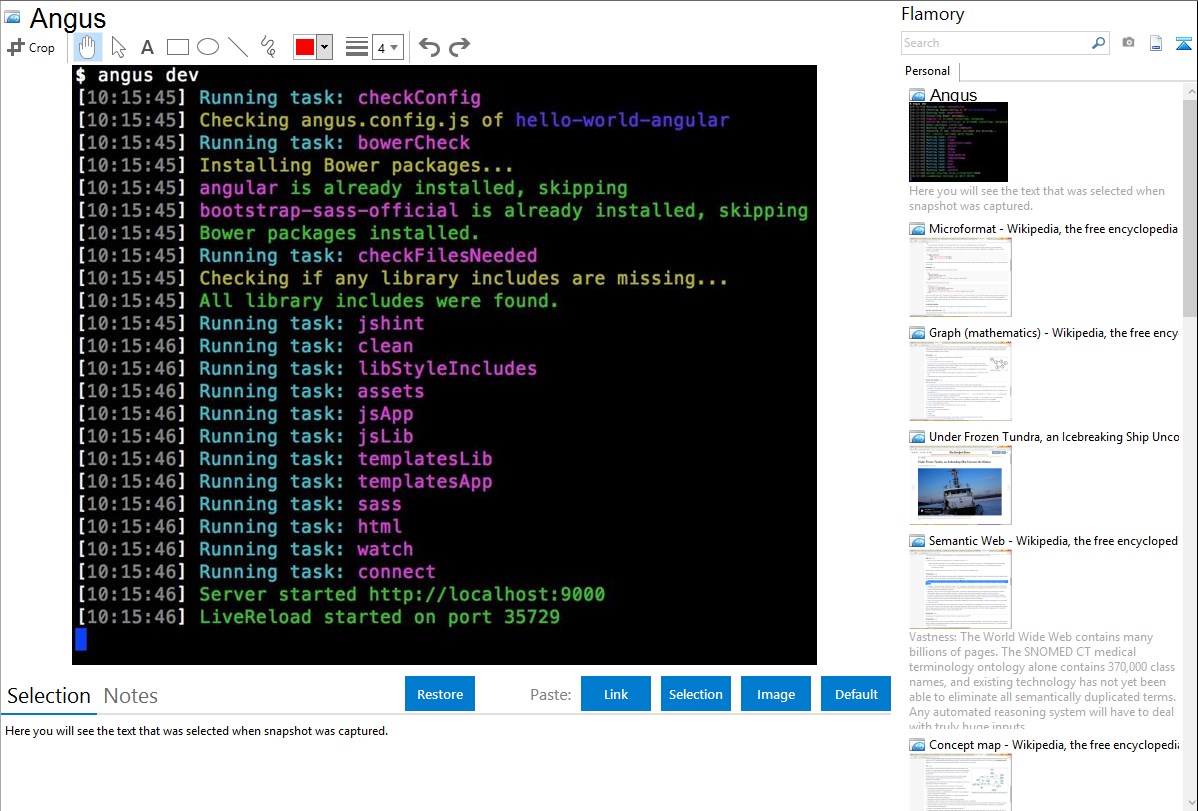The height and width of the screenshot is (811, 1198).
Task: Open the Personal tab
Action: pos(927,71)
